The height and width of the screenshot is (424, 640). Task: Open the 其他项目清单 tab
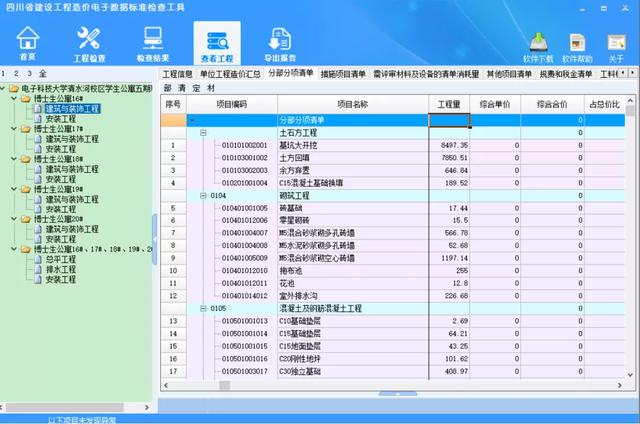tap(509, 74)
